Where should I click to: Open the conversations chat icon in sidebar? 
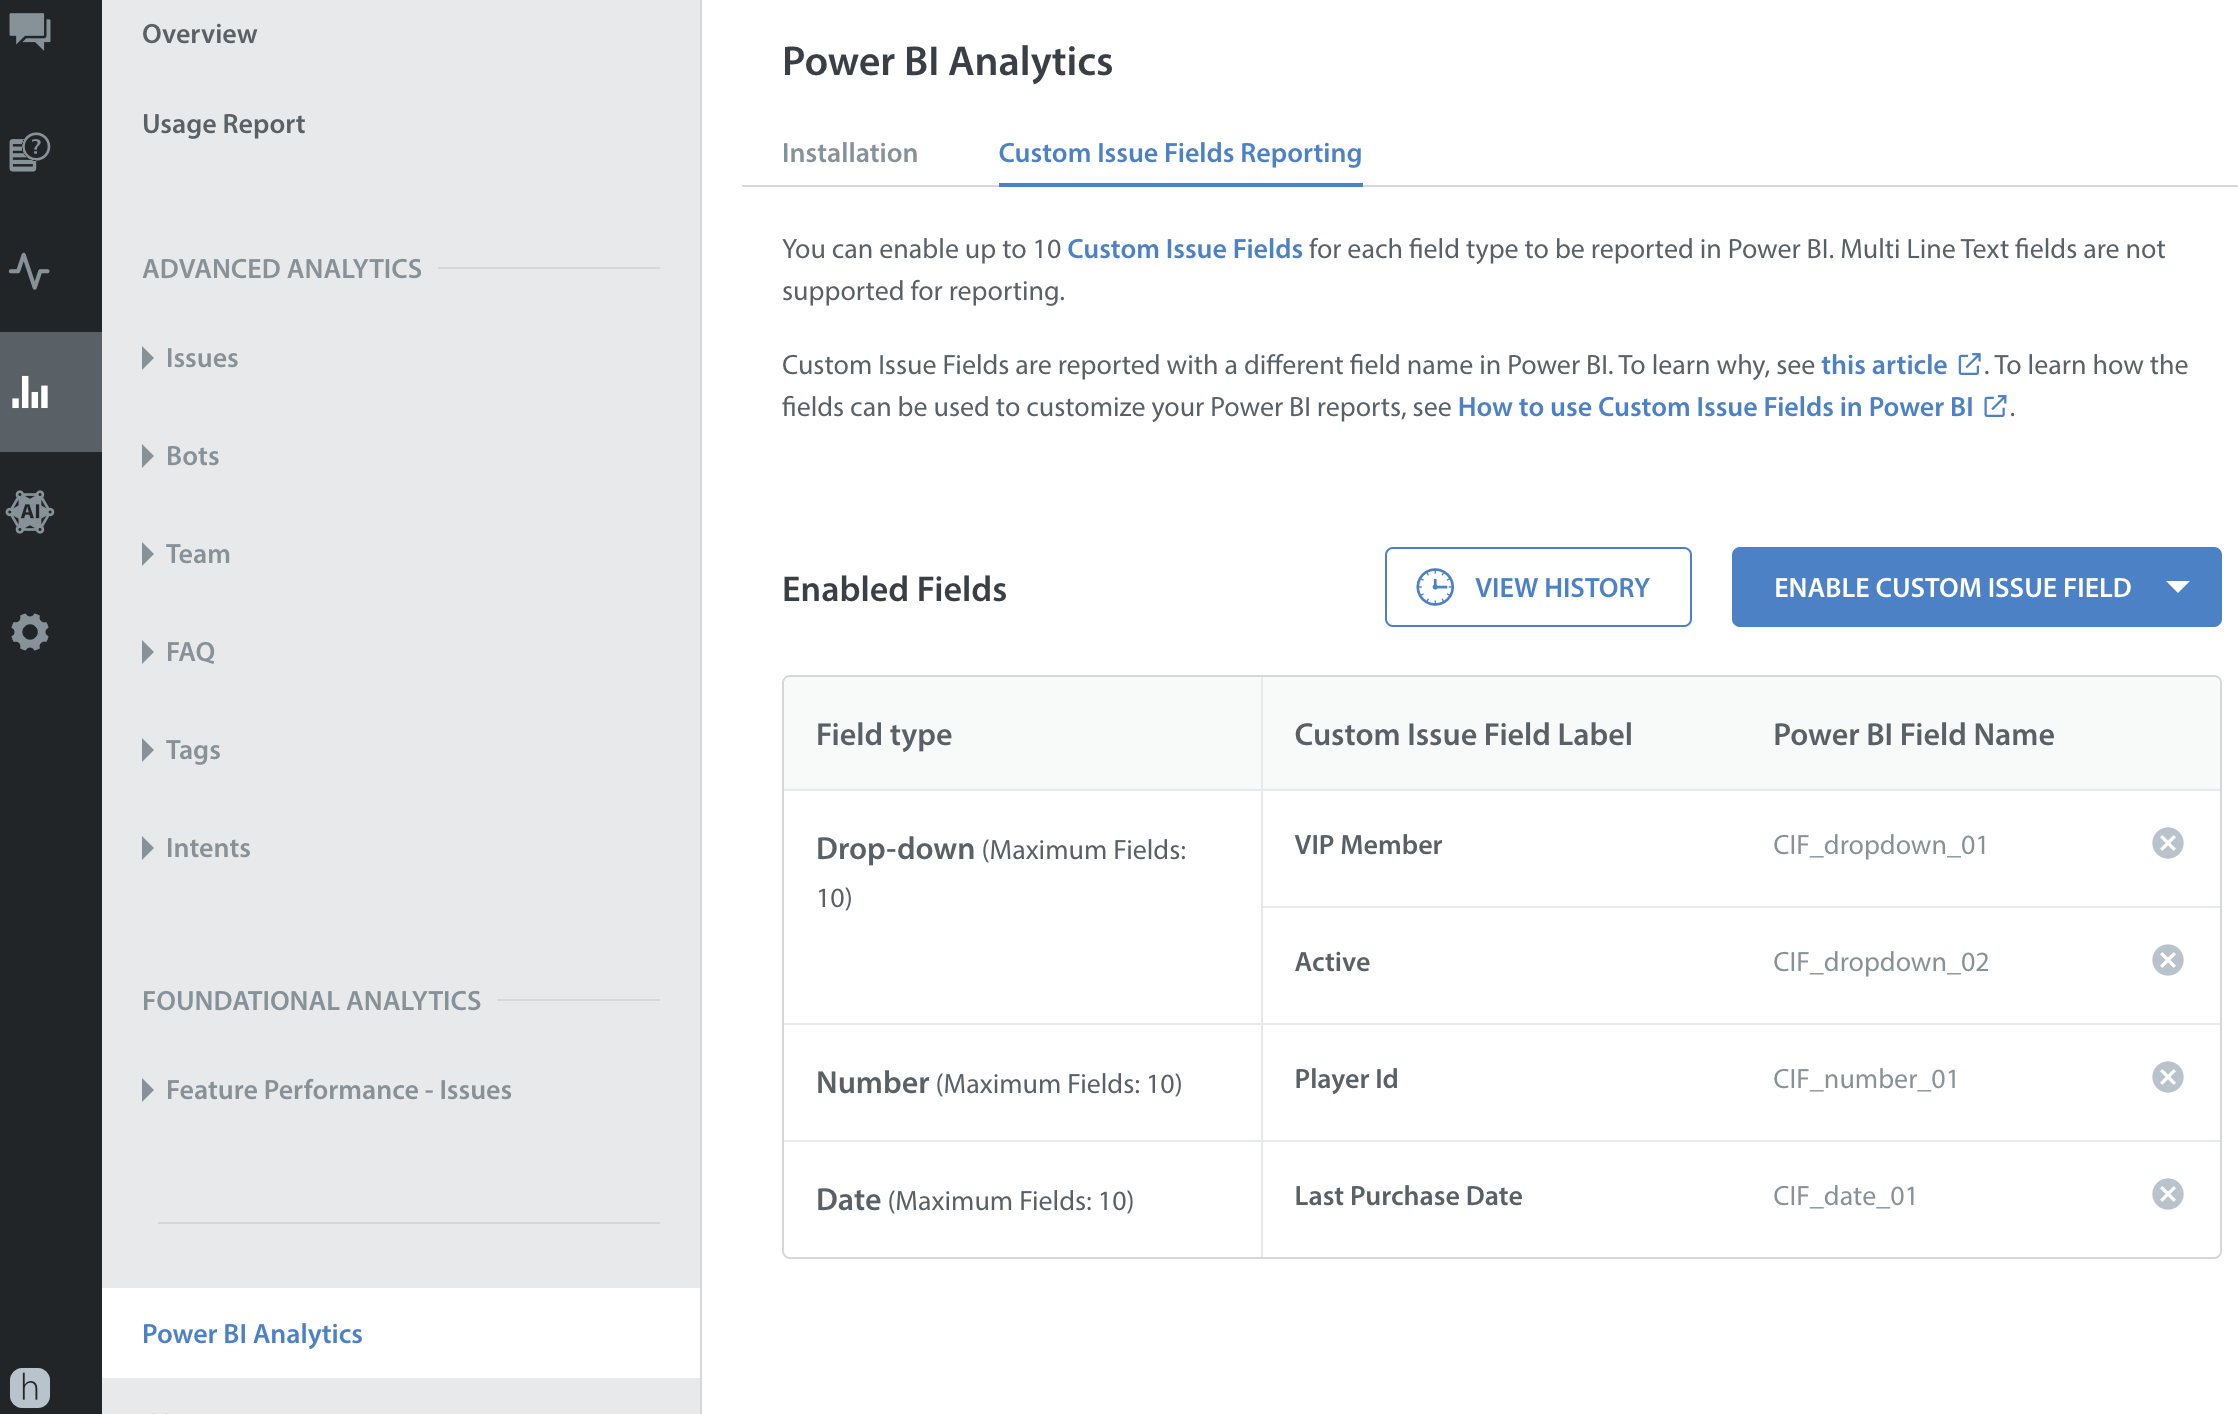pos(30,30)
